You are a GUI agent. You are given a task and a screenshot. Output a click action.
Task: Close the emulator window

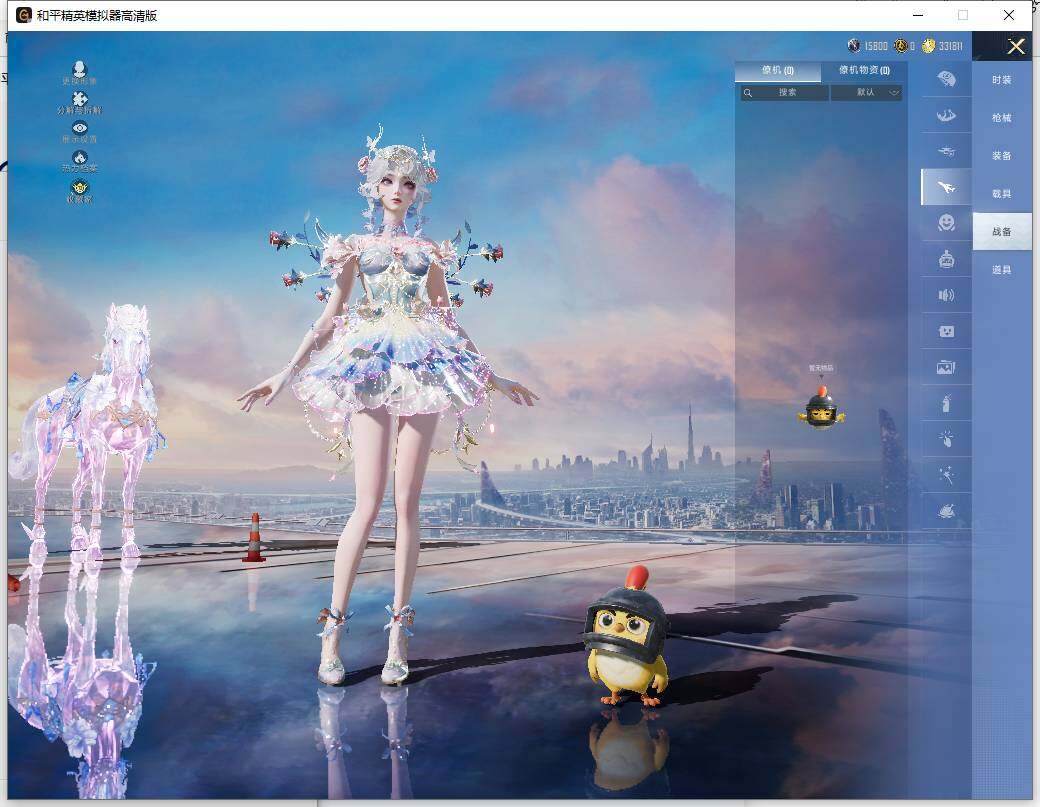tap(1009, 15)
